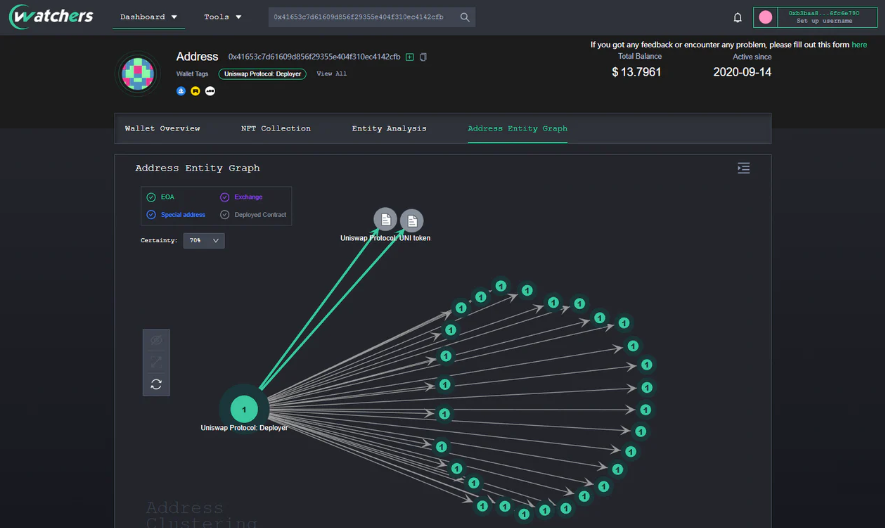Viewport: 885px width, 528px height.
Task: Open the Certainty 70% dropdown
Action: [x=204, y=241]
